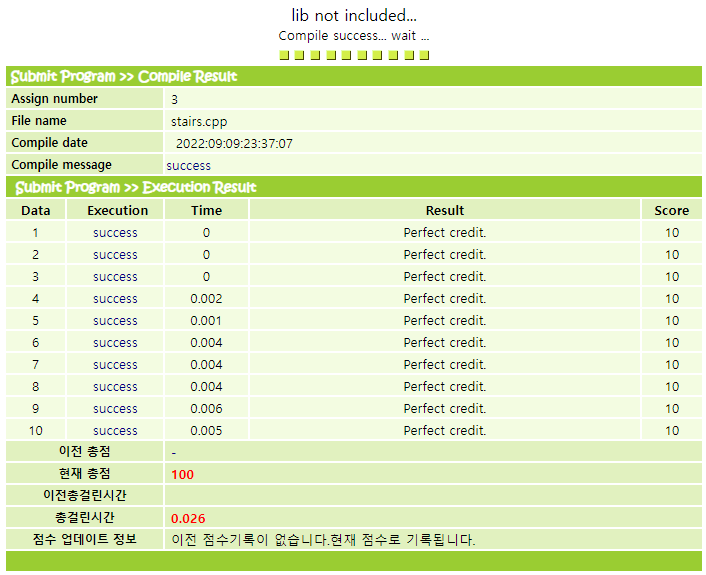Click compile date '2022:09:09:23:37:07'
Viewport: 706px width, 575px height.
coord(234,144)
